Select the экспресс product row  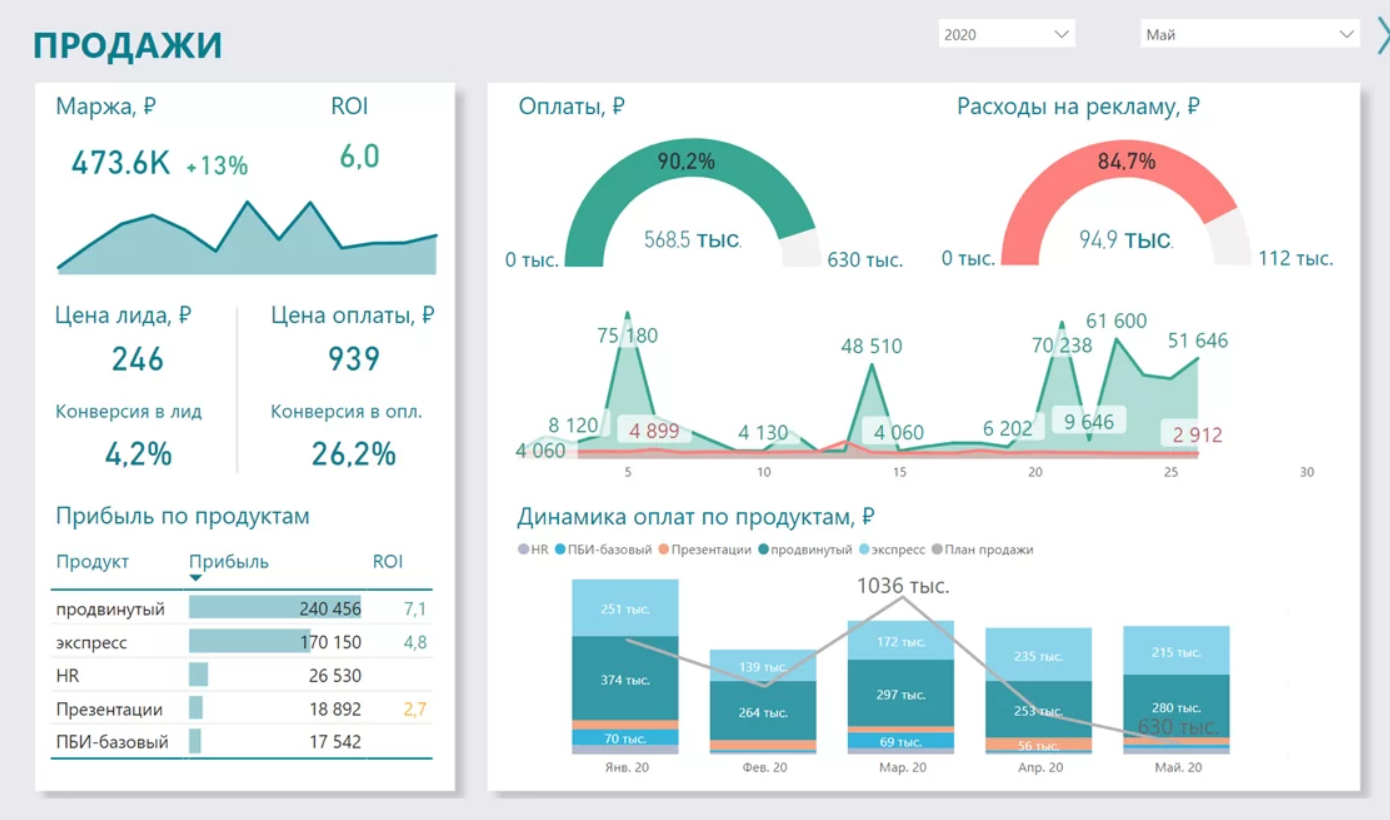point(242,642)
